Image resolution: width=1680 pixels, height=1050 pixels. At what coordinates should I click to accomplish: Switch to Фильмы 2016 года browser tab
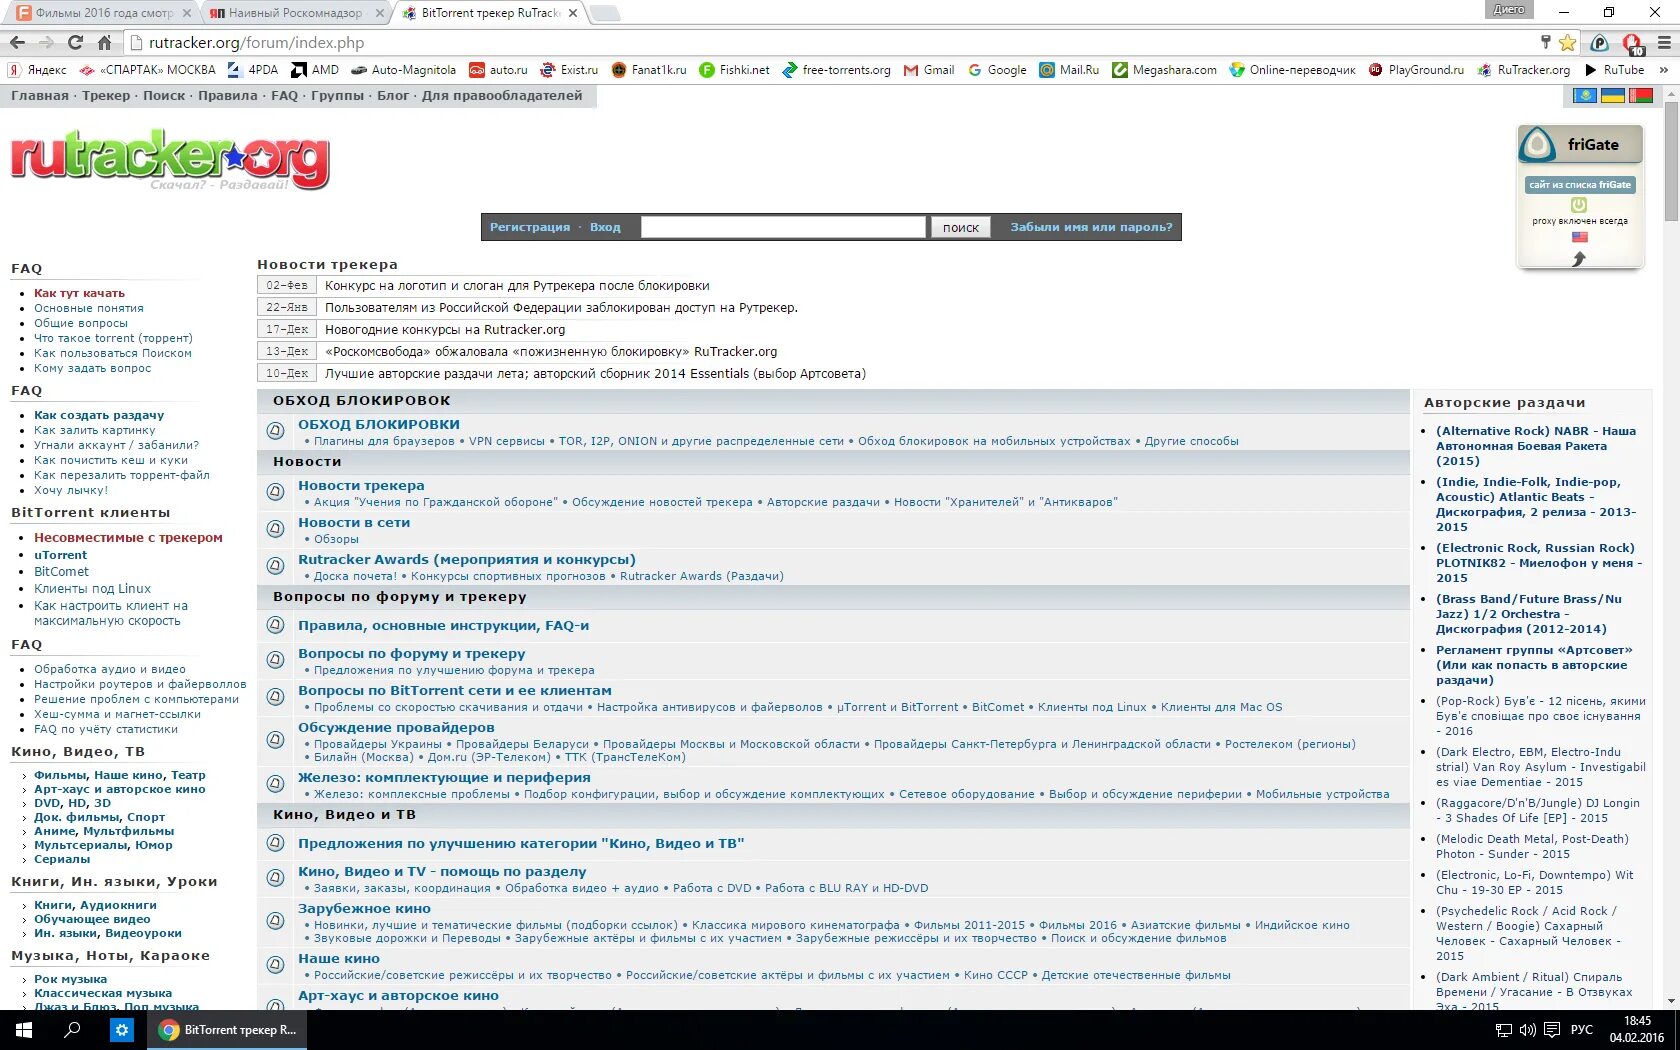pos(104,13)
